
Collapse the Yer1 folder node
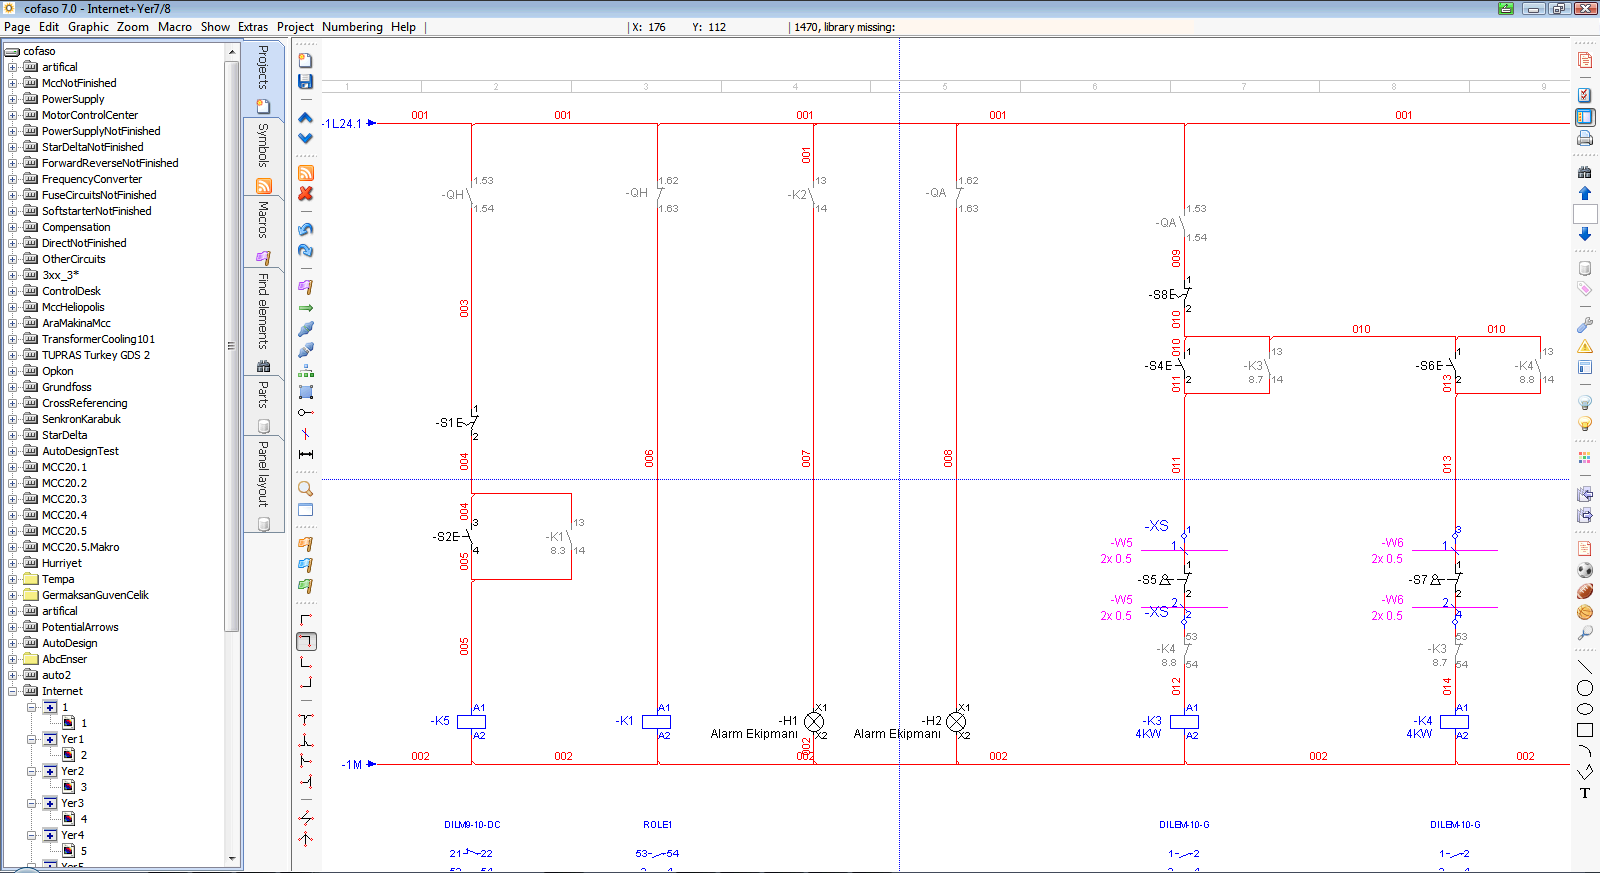(31, 739)
